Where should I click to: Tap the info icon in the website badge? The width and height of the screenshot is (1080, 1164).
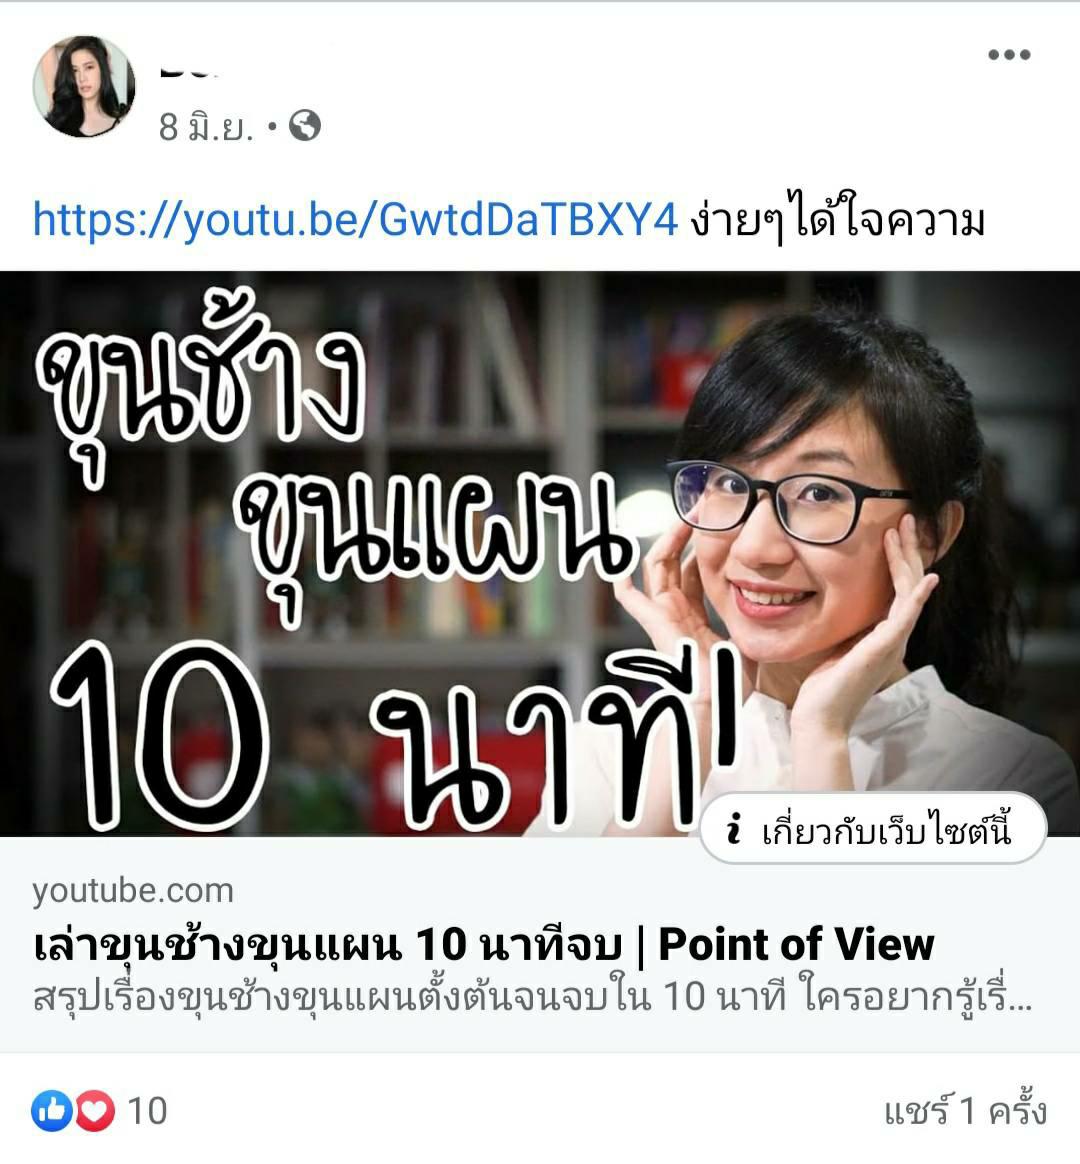pyautogui.click(x=734, y=828)
